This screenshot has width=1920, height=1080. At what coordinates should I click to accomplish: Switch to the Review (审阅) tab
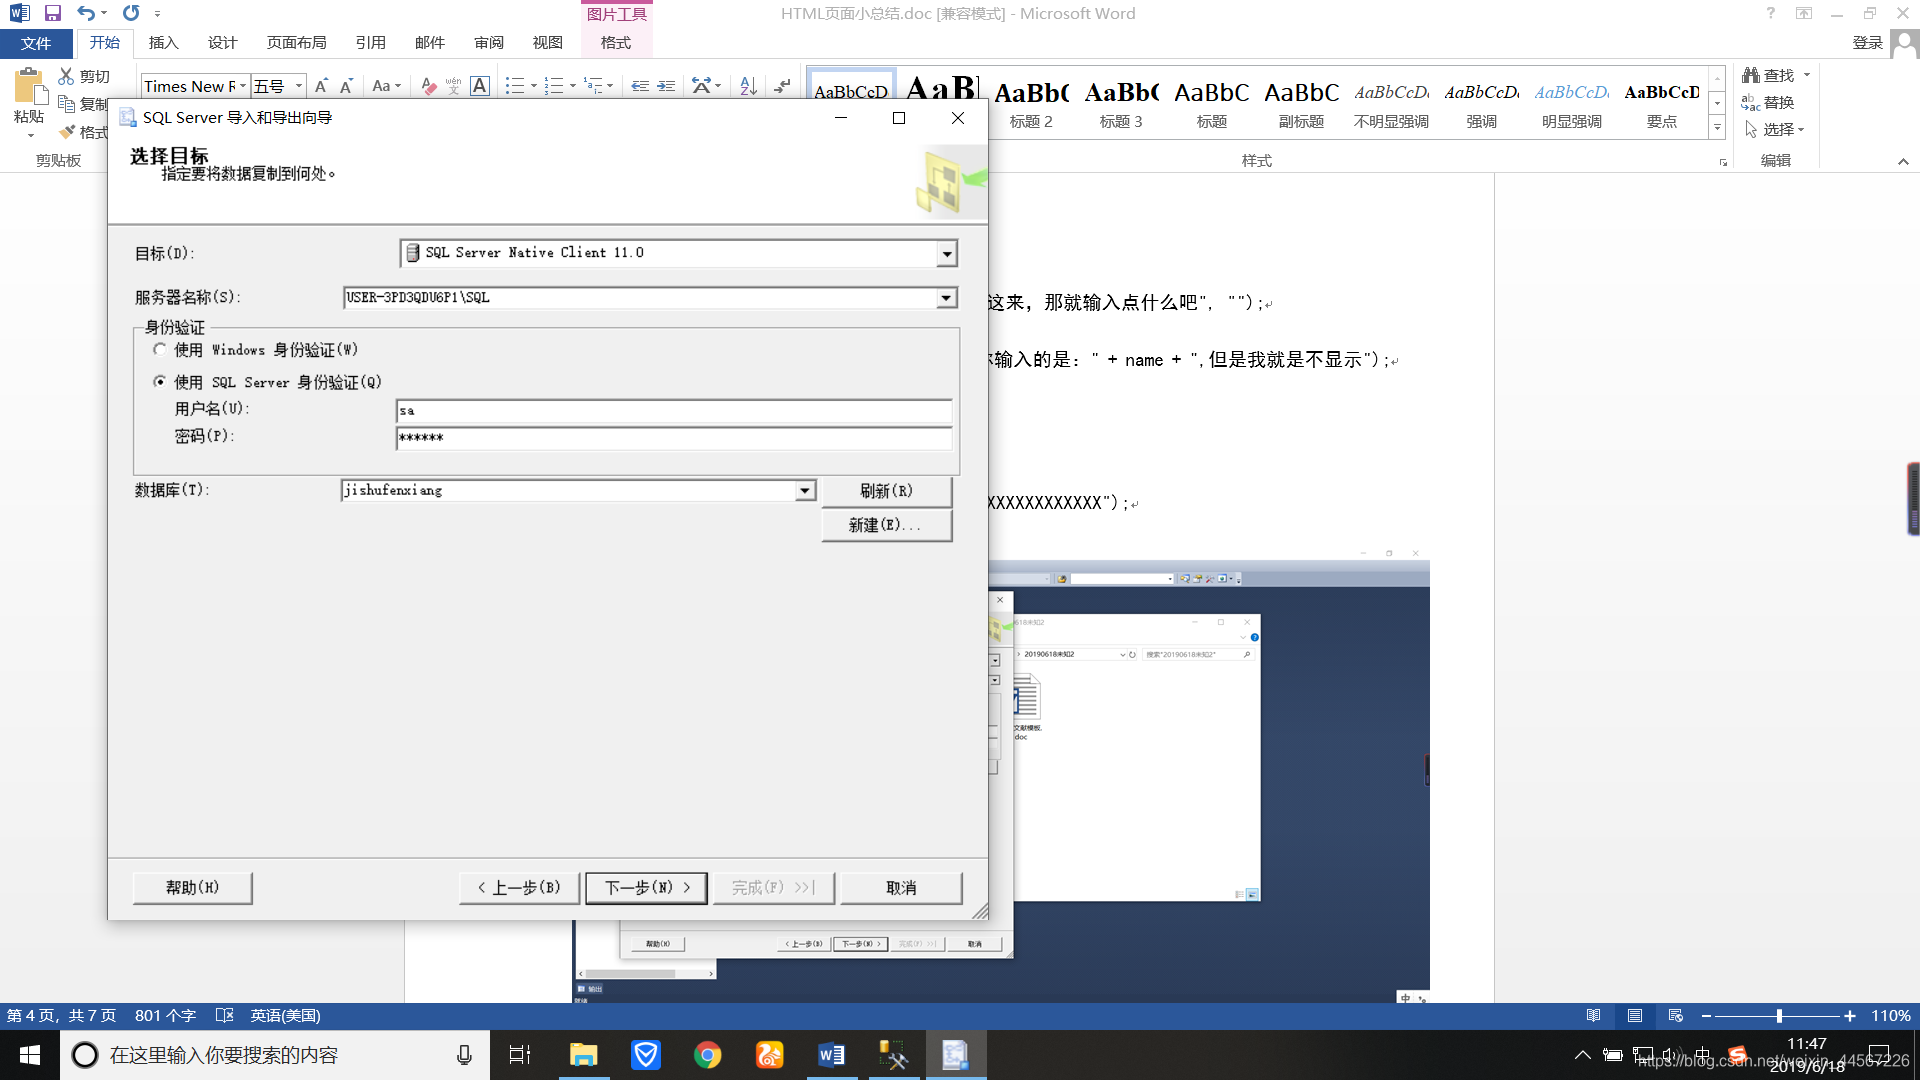(489, 42)
